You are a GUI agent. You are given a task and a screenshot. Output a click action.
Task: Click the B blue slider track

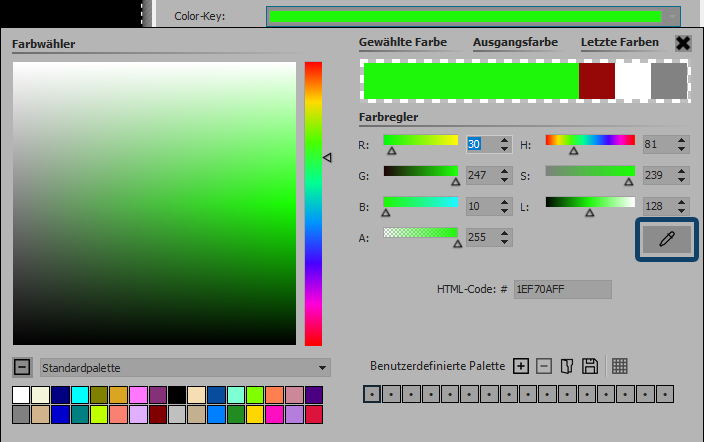(x=421, y=202)
